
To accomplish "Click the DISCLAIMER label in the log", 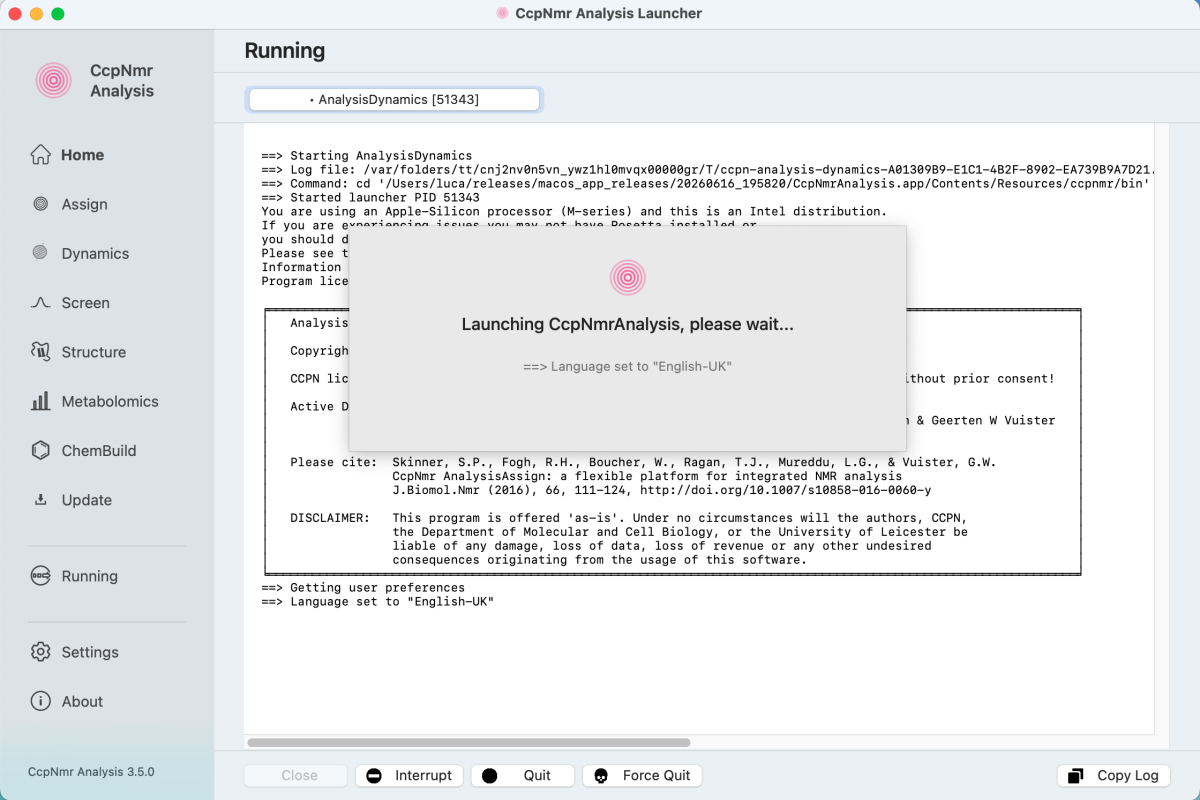I will coord(330,518).
